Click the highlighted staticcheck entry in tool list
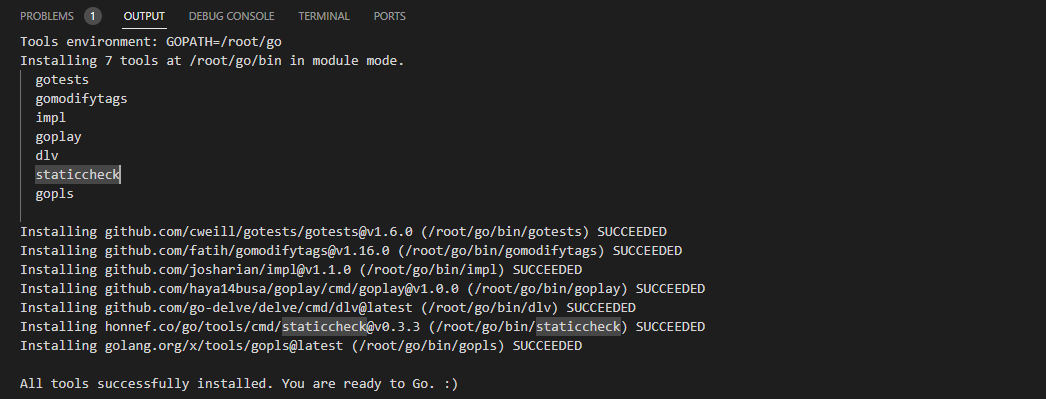 [77, 175]
